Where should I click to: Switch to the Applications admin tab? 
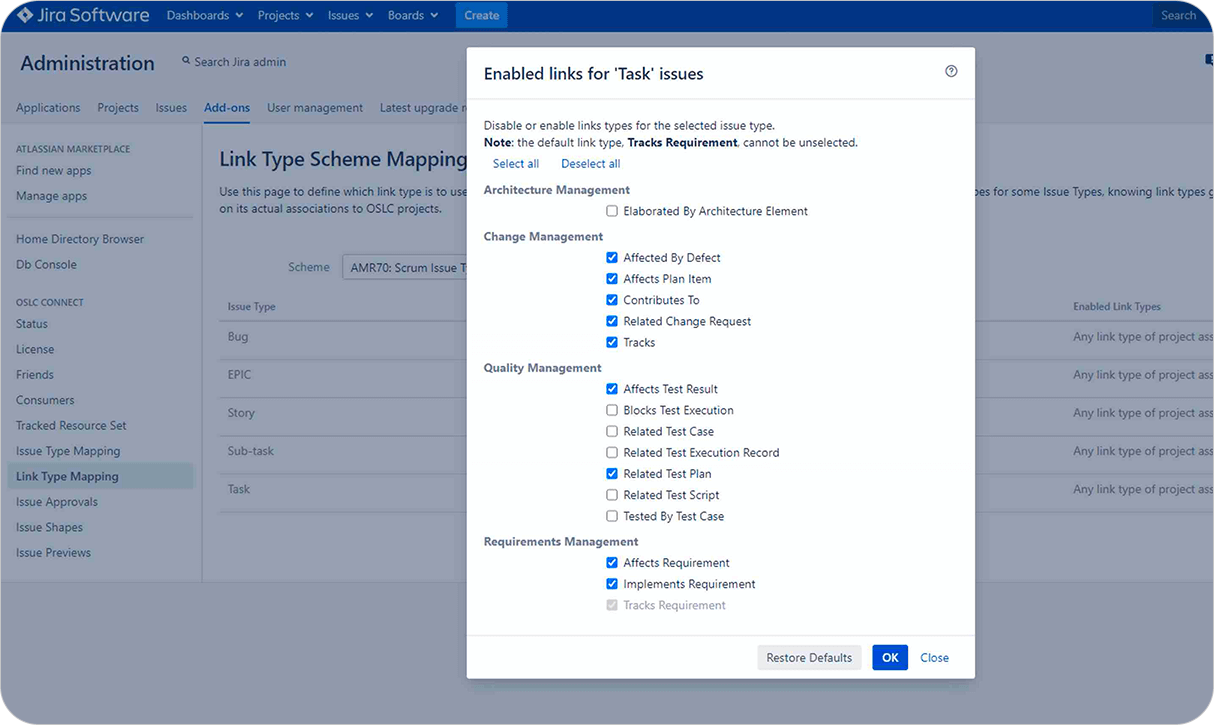(x=48, y=108)
